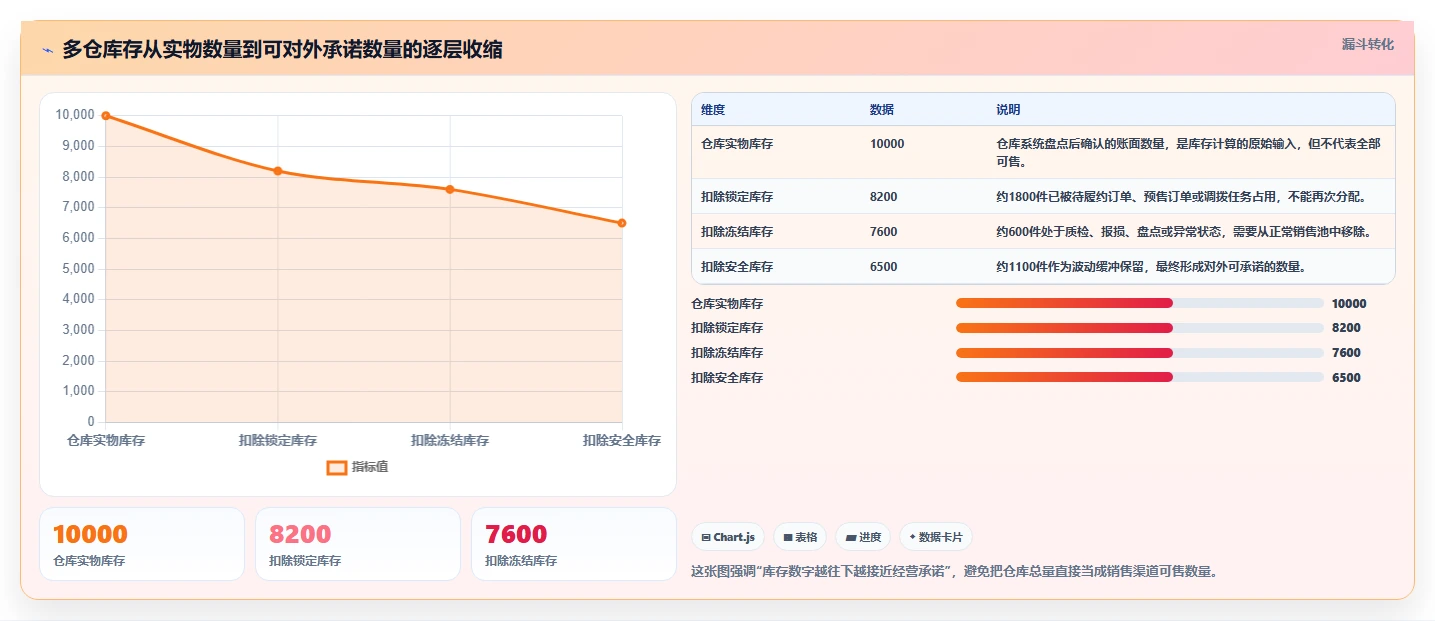This screenshot has height=621, width=1435.
Task: Click the description starting 约600件处于质检
Action: pyautogui.click(x=1183, y=232)
